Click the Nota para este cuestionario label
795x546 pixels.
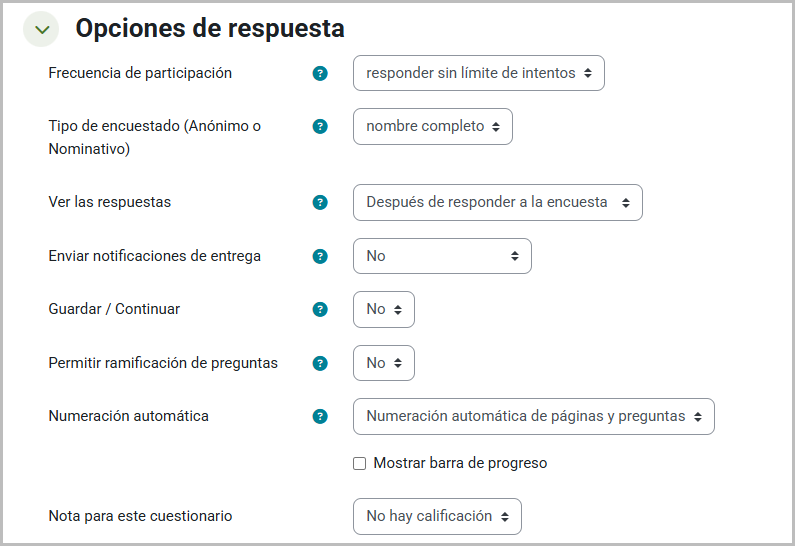[x=140, y=516]
